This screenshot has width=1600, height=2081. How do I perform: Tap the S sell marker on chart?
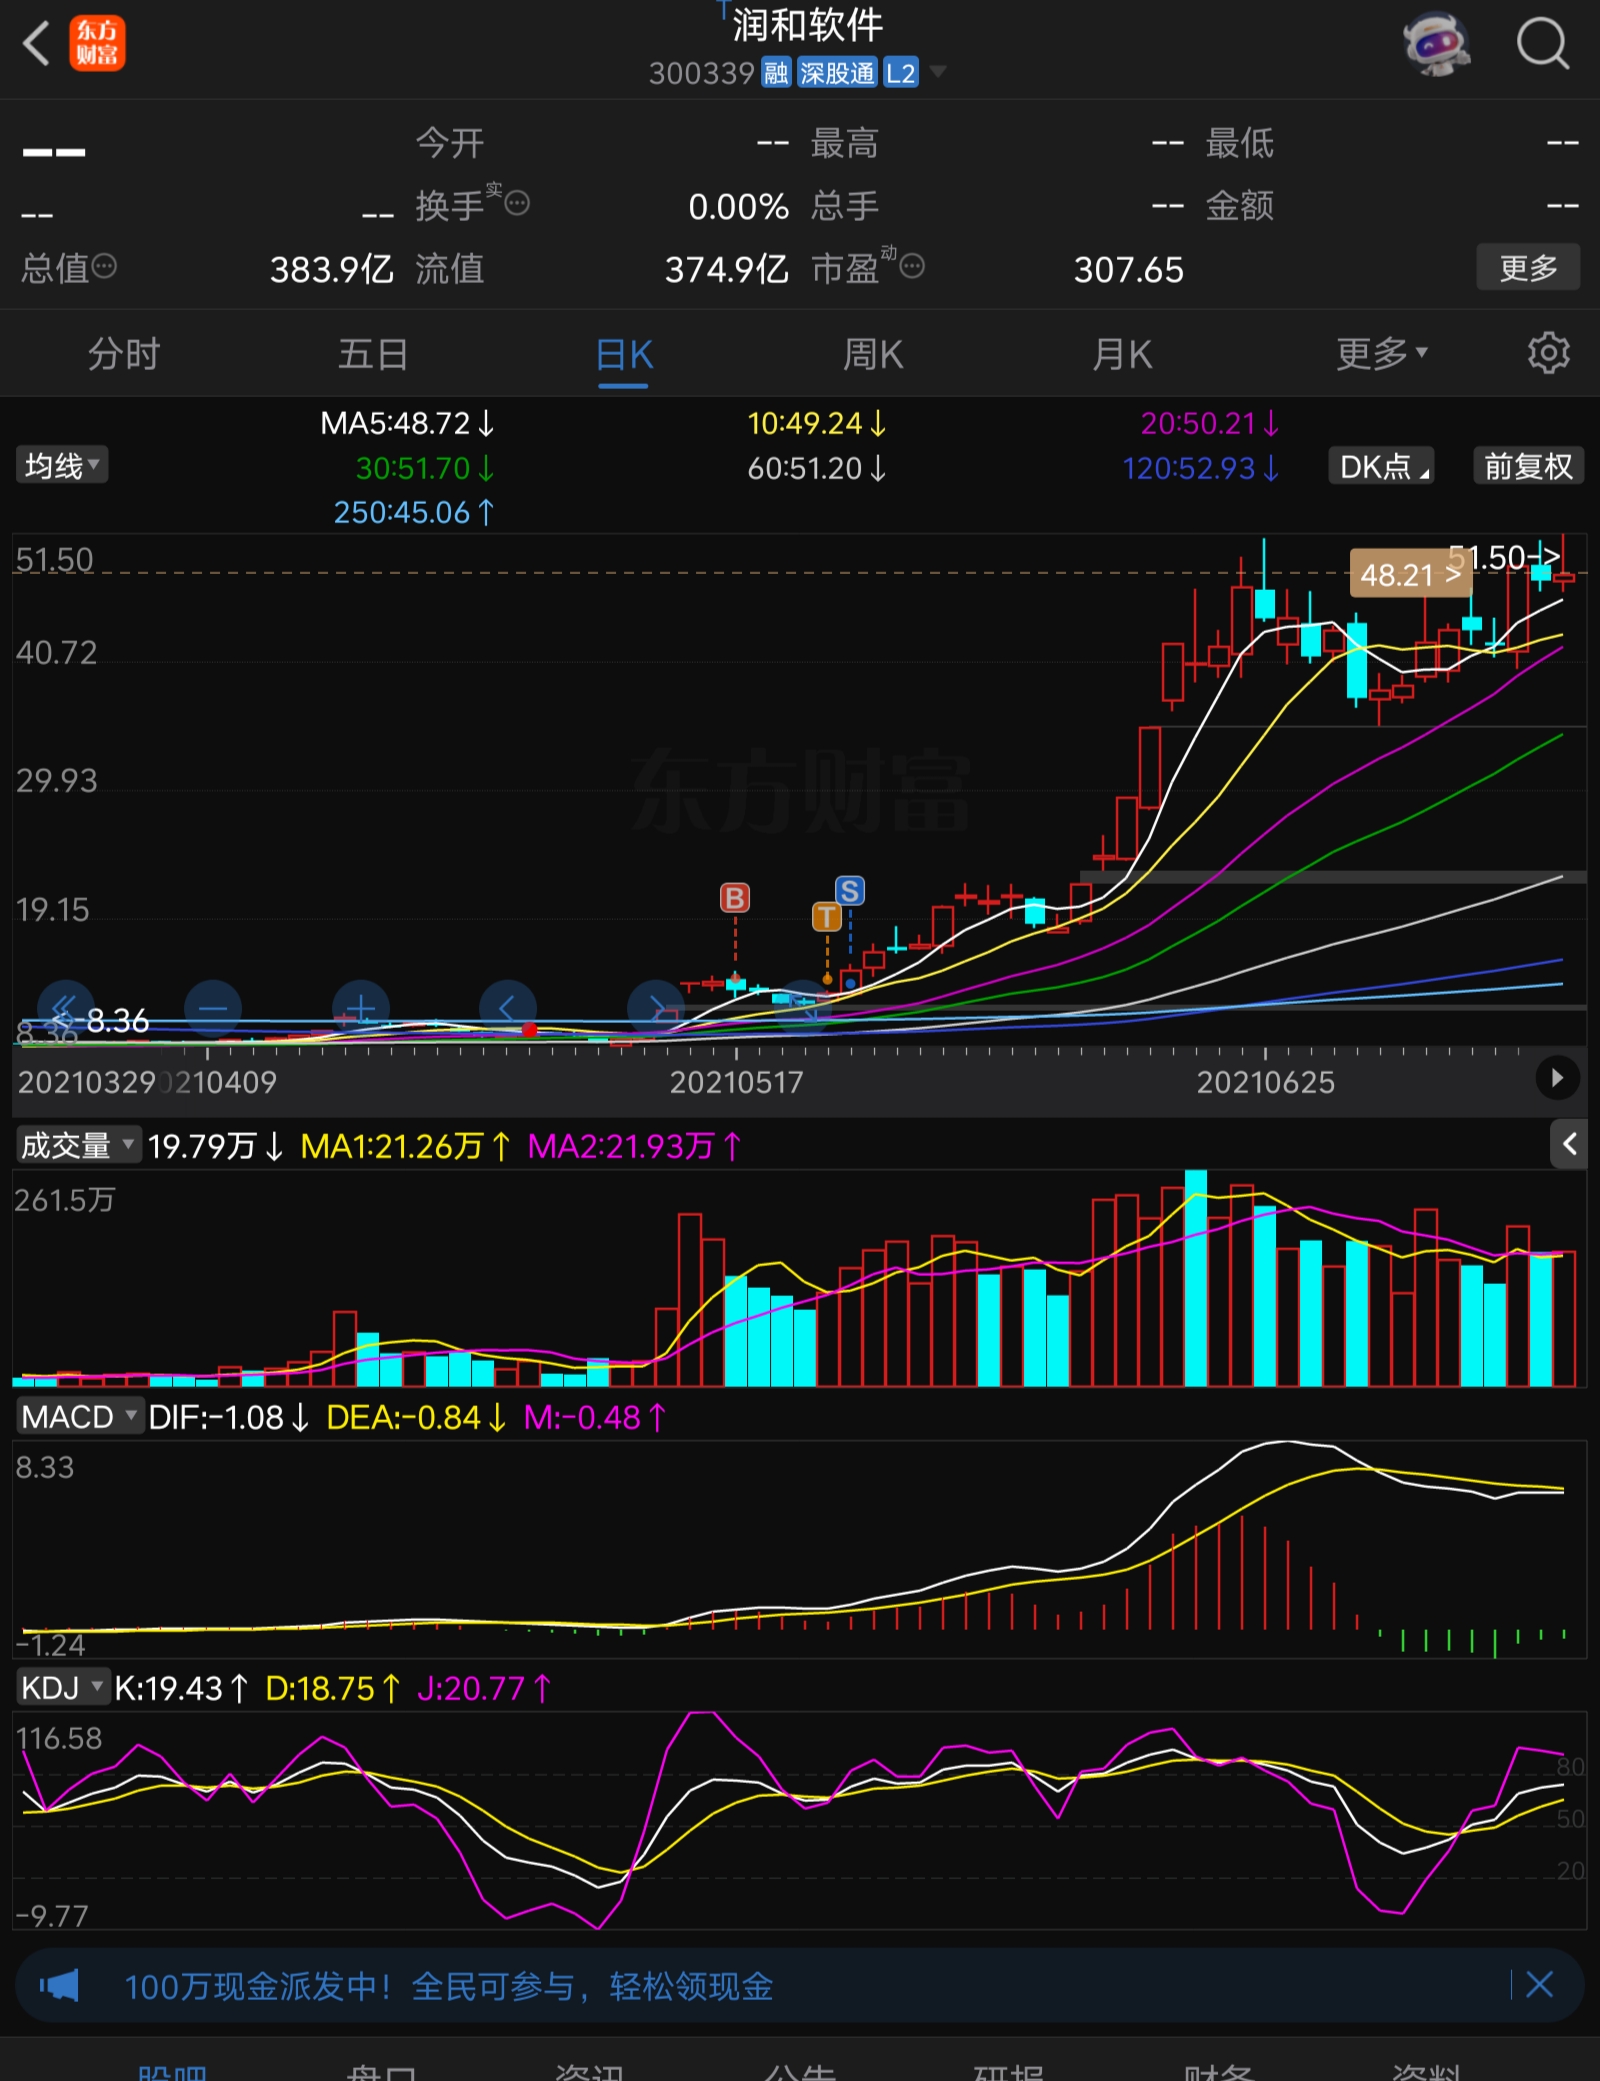(850, 890)
